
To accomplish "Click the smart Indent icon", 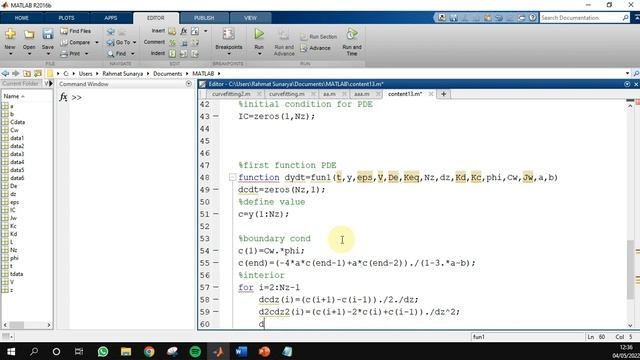I will pyautogui.click(x=172, y=53).
